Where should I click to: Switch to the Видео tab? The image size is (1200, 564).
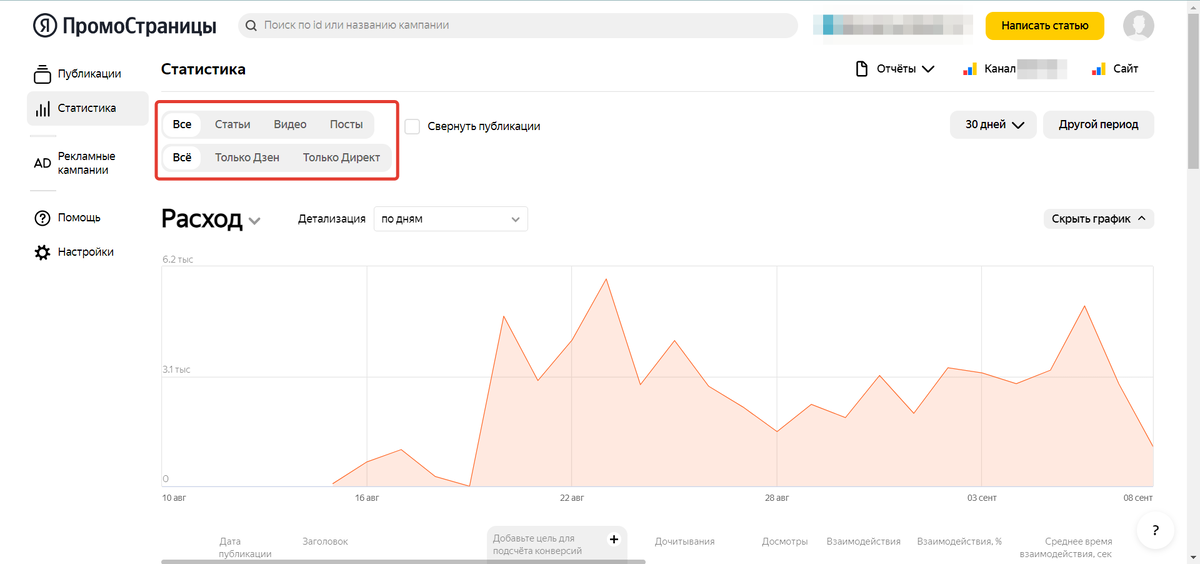coord(290,125)
